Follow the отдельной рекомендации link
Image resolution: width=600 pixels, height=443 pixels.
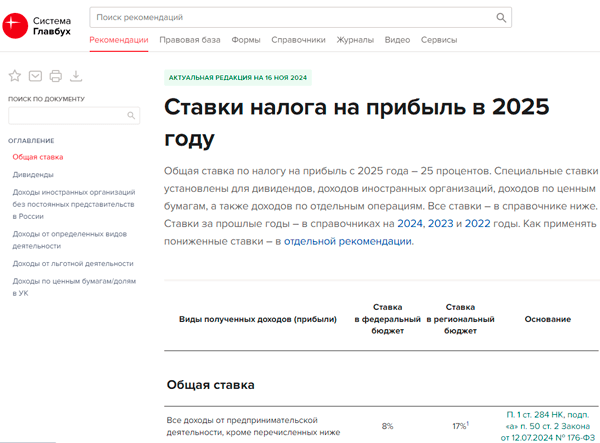point(347,241)
